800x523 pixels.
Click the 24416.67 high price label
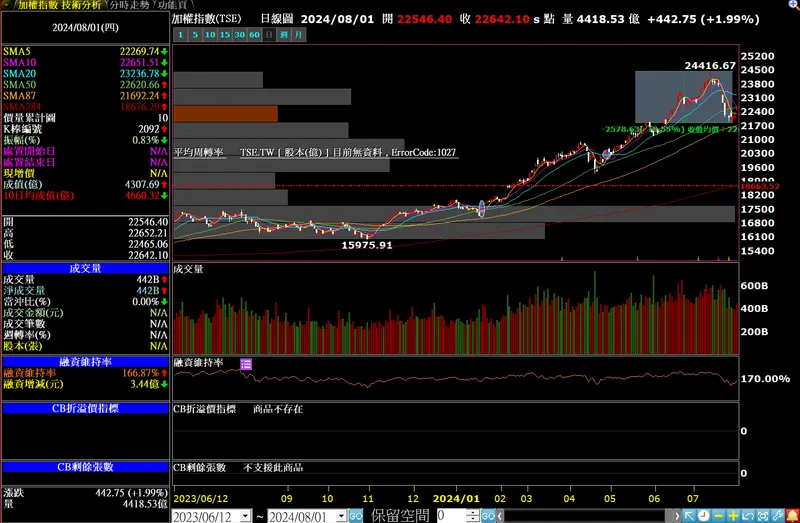tap(710, 66)
